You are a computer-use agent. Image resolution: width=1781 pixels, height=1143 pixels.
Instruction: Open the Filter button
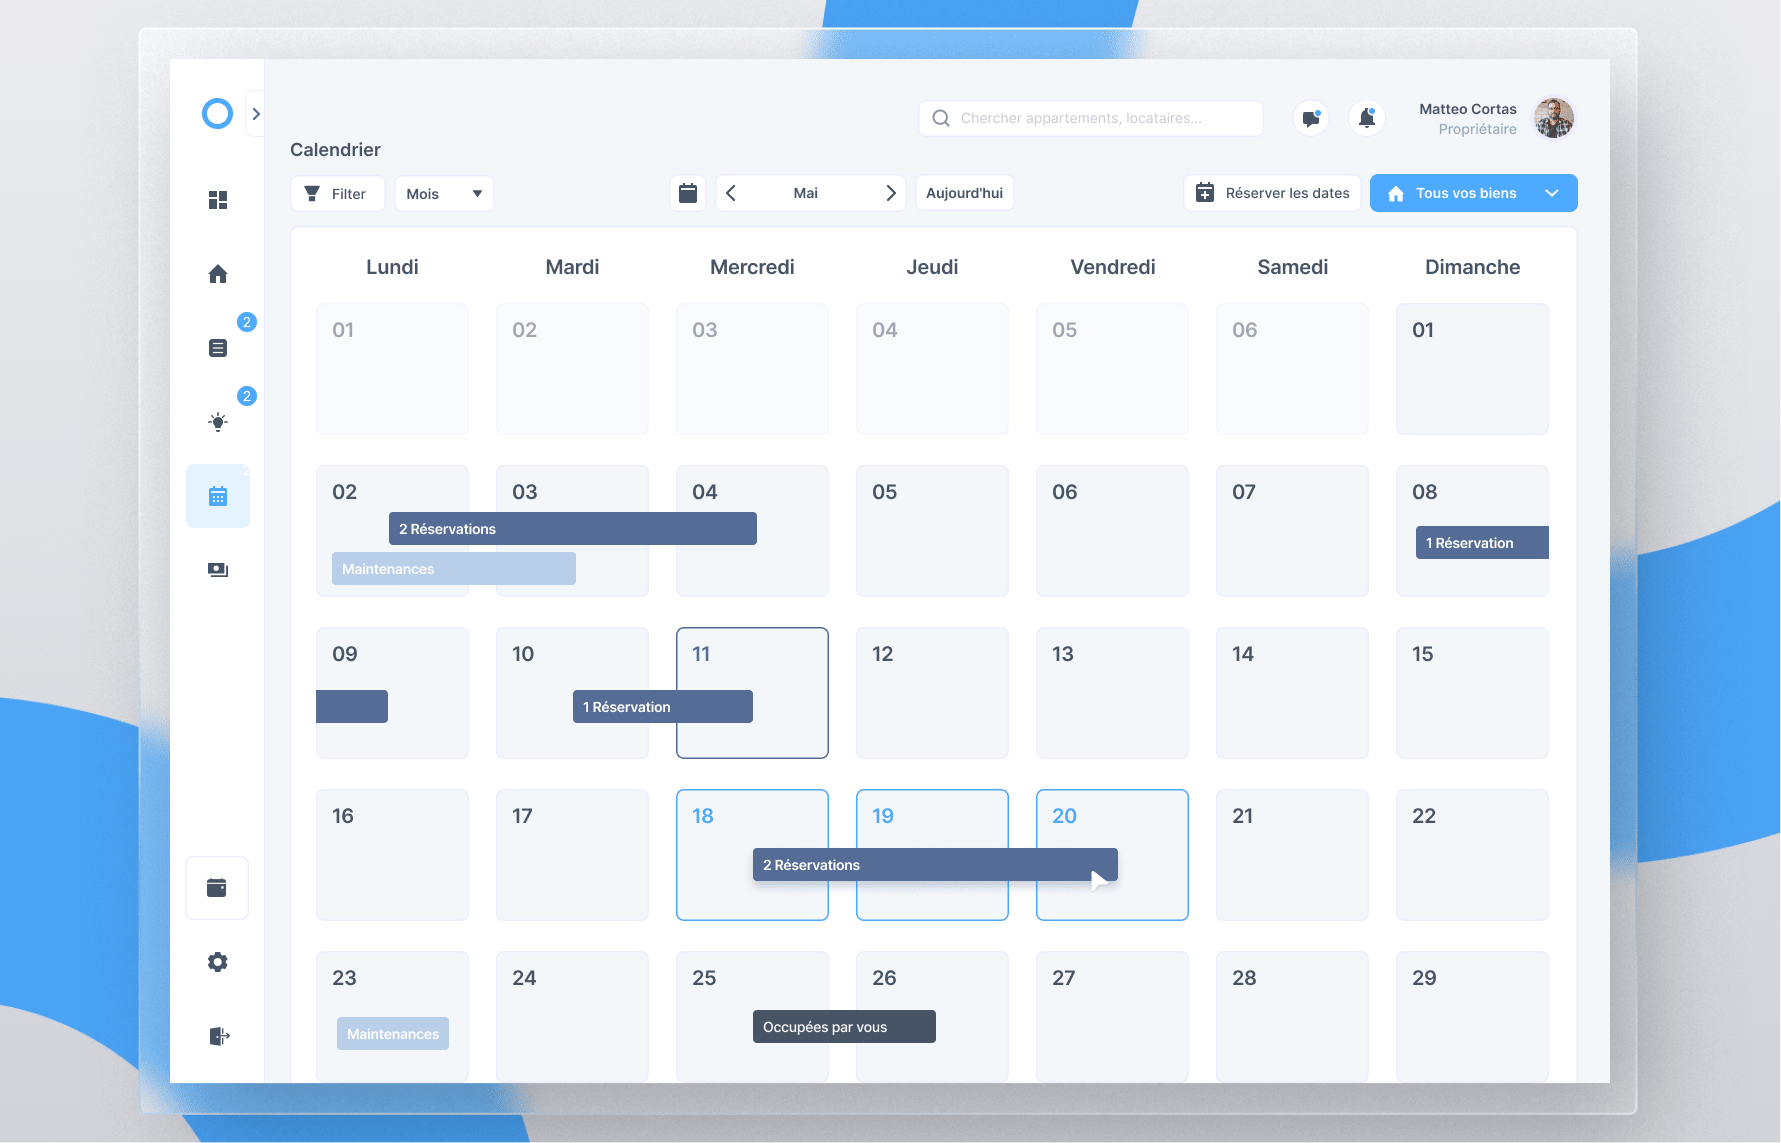tap(337, 193)
